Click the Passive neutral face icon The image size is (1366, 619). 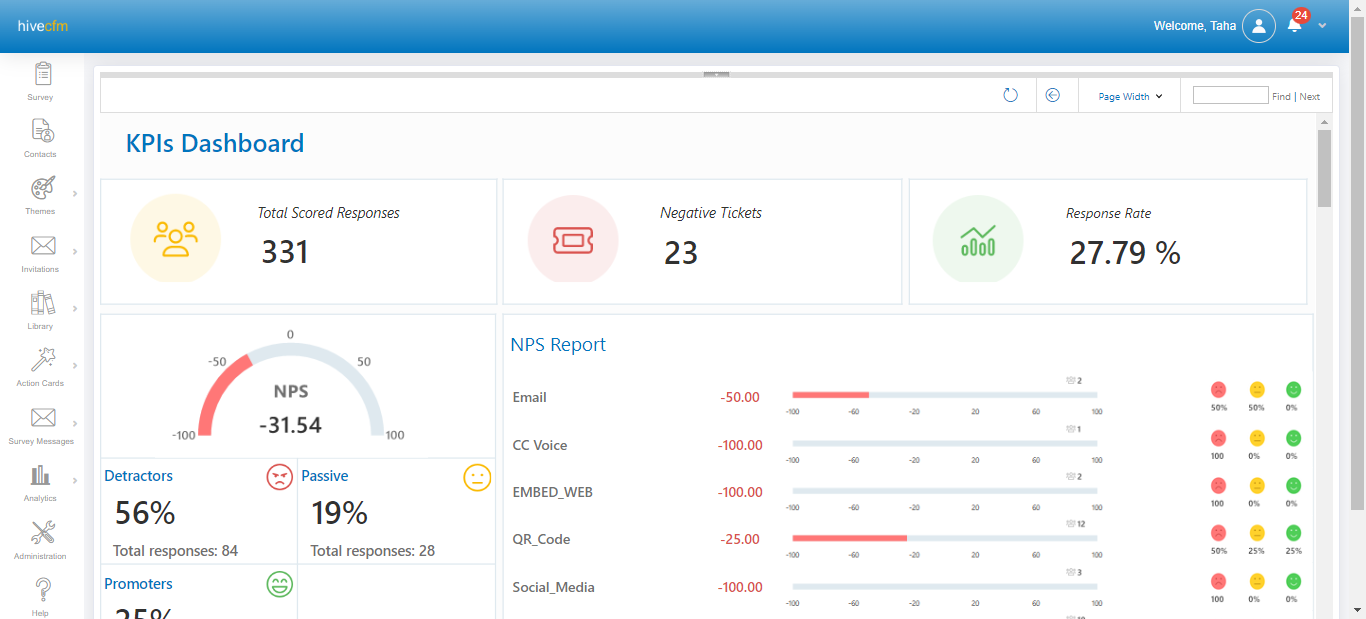[x=477, y=477]
